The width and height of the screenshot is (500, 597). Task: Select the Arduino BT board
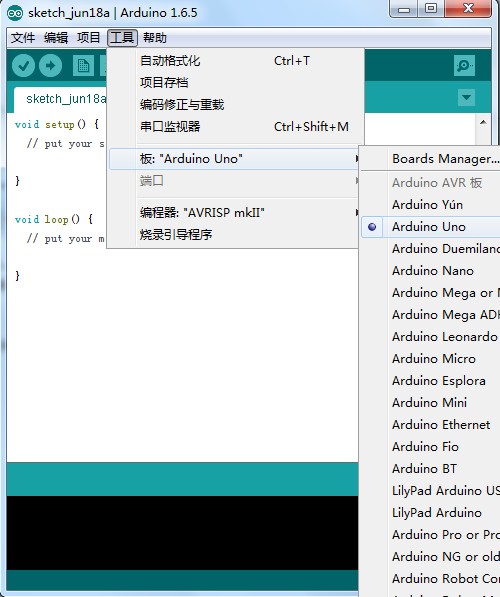tap(430, 469)
